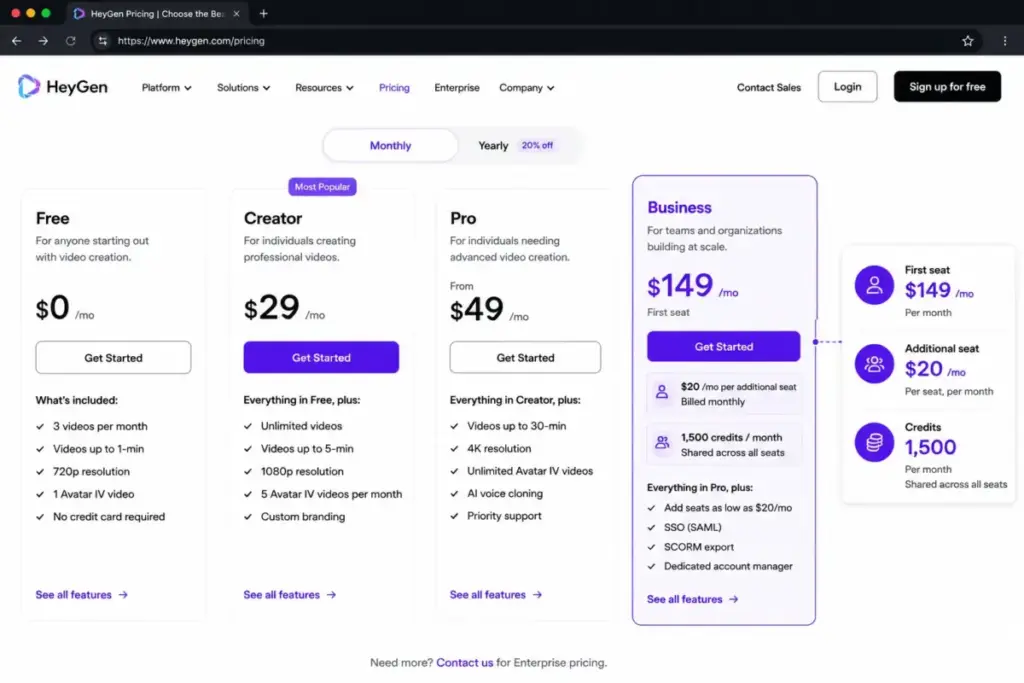Open a new tab with plus icon
The width and height of the screenshot is (1024, 683).
264,13
